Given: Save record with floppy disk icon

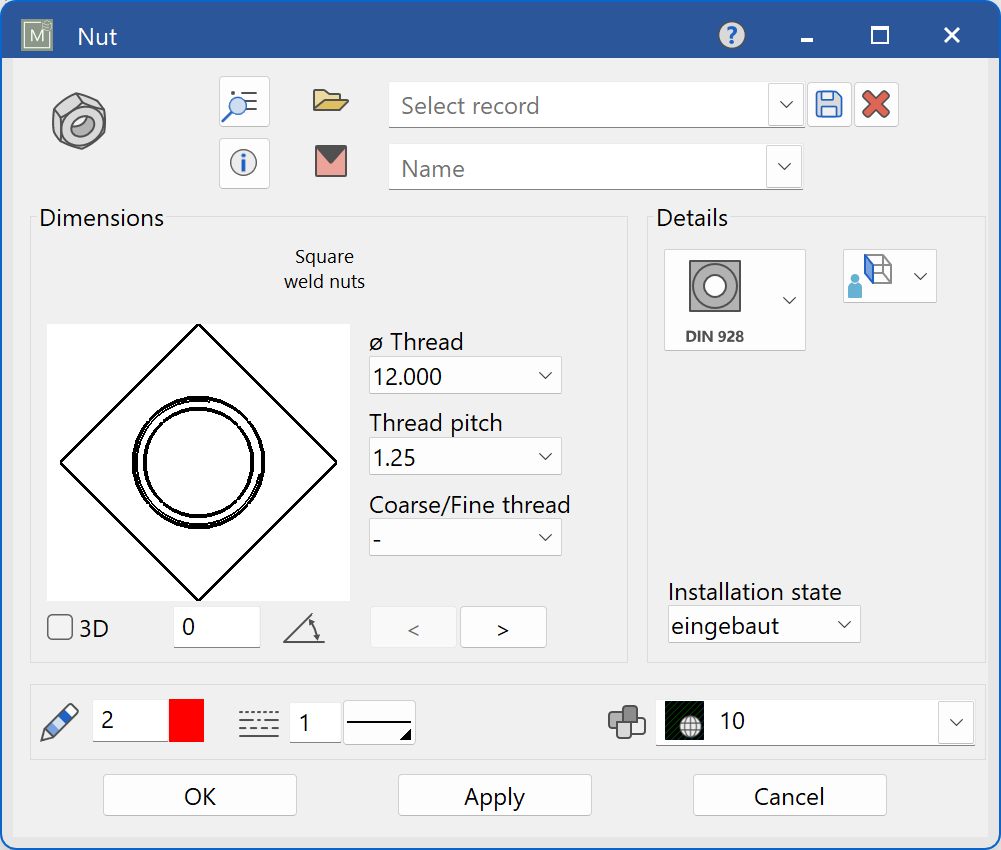Looking at the screenshot, I should coord(829,105).
